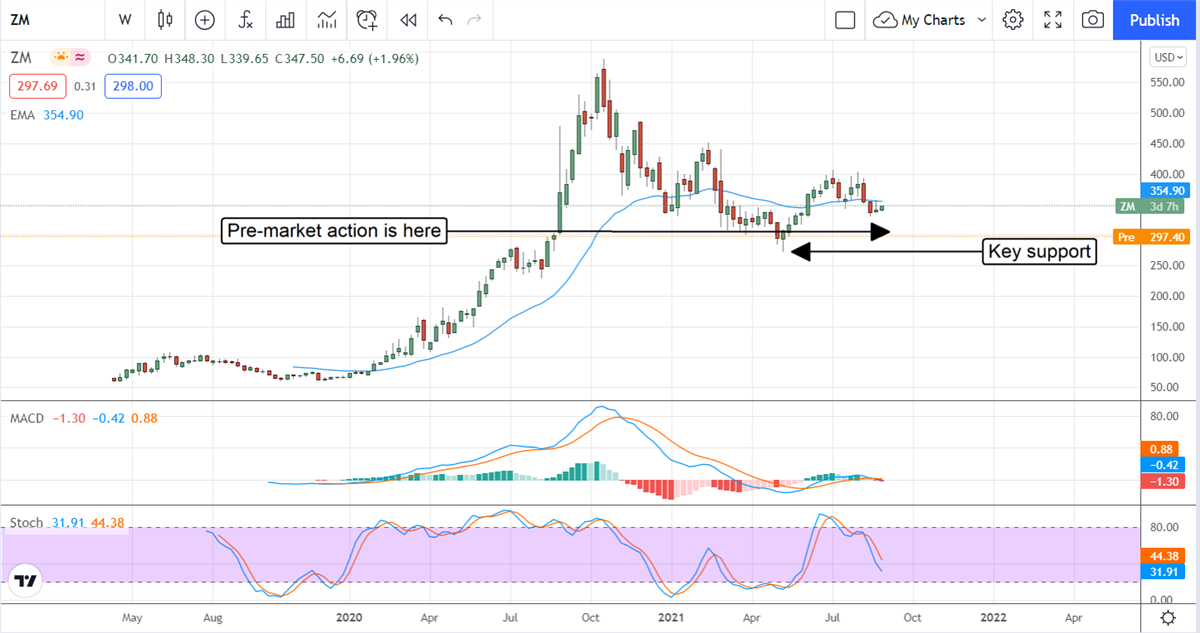1200x633 pixels.
Task: Click the 2020 label on the time axis
Action: [350, 616]
